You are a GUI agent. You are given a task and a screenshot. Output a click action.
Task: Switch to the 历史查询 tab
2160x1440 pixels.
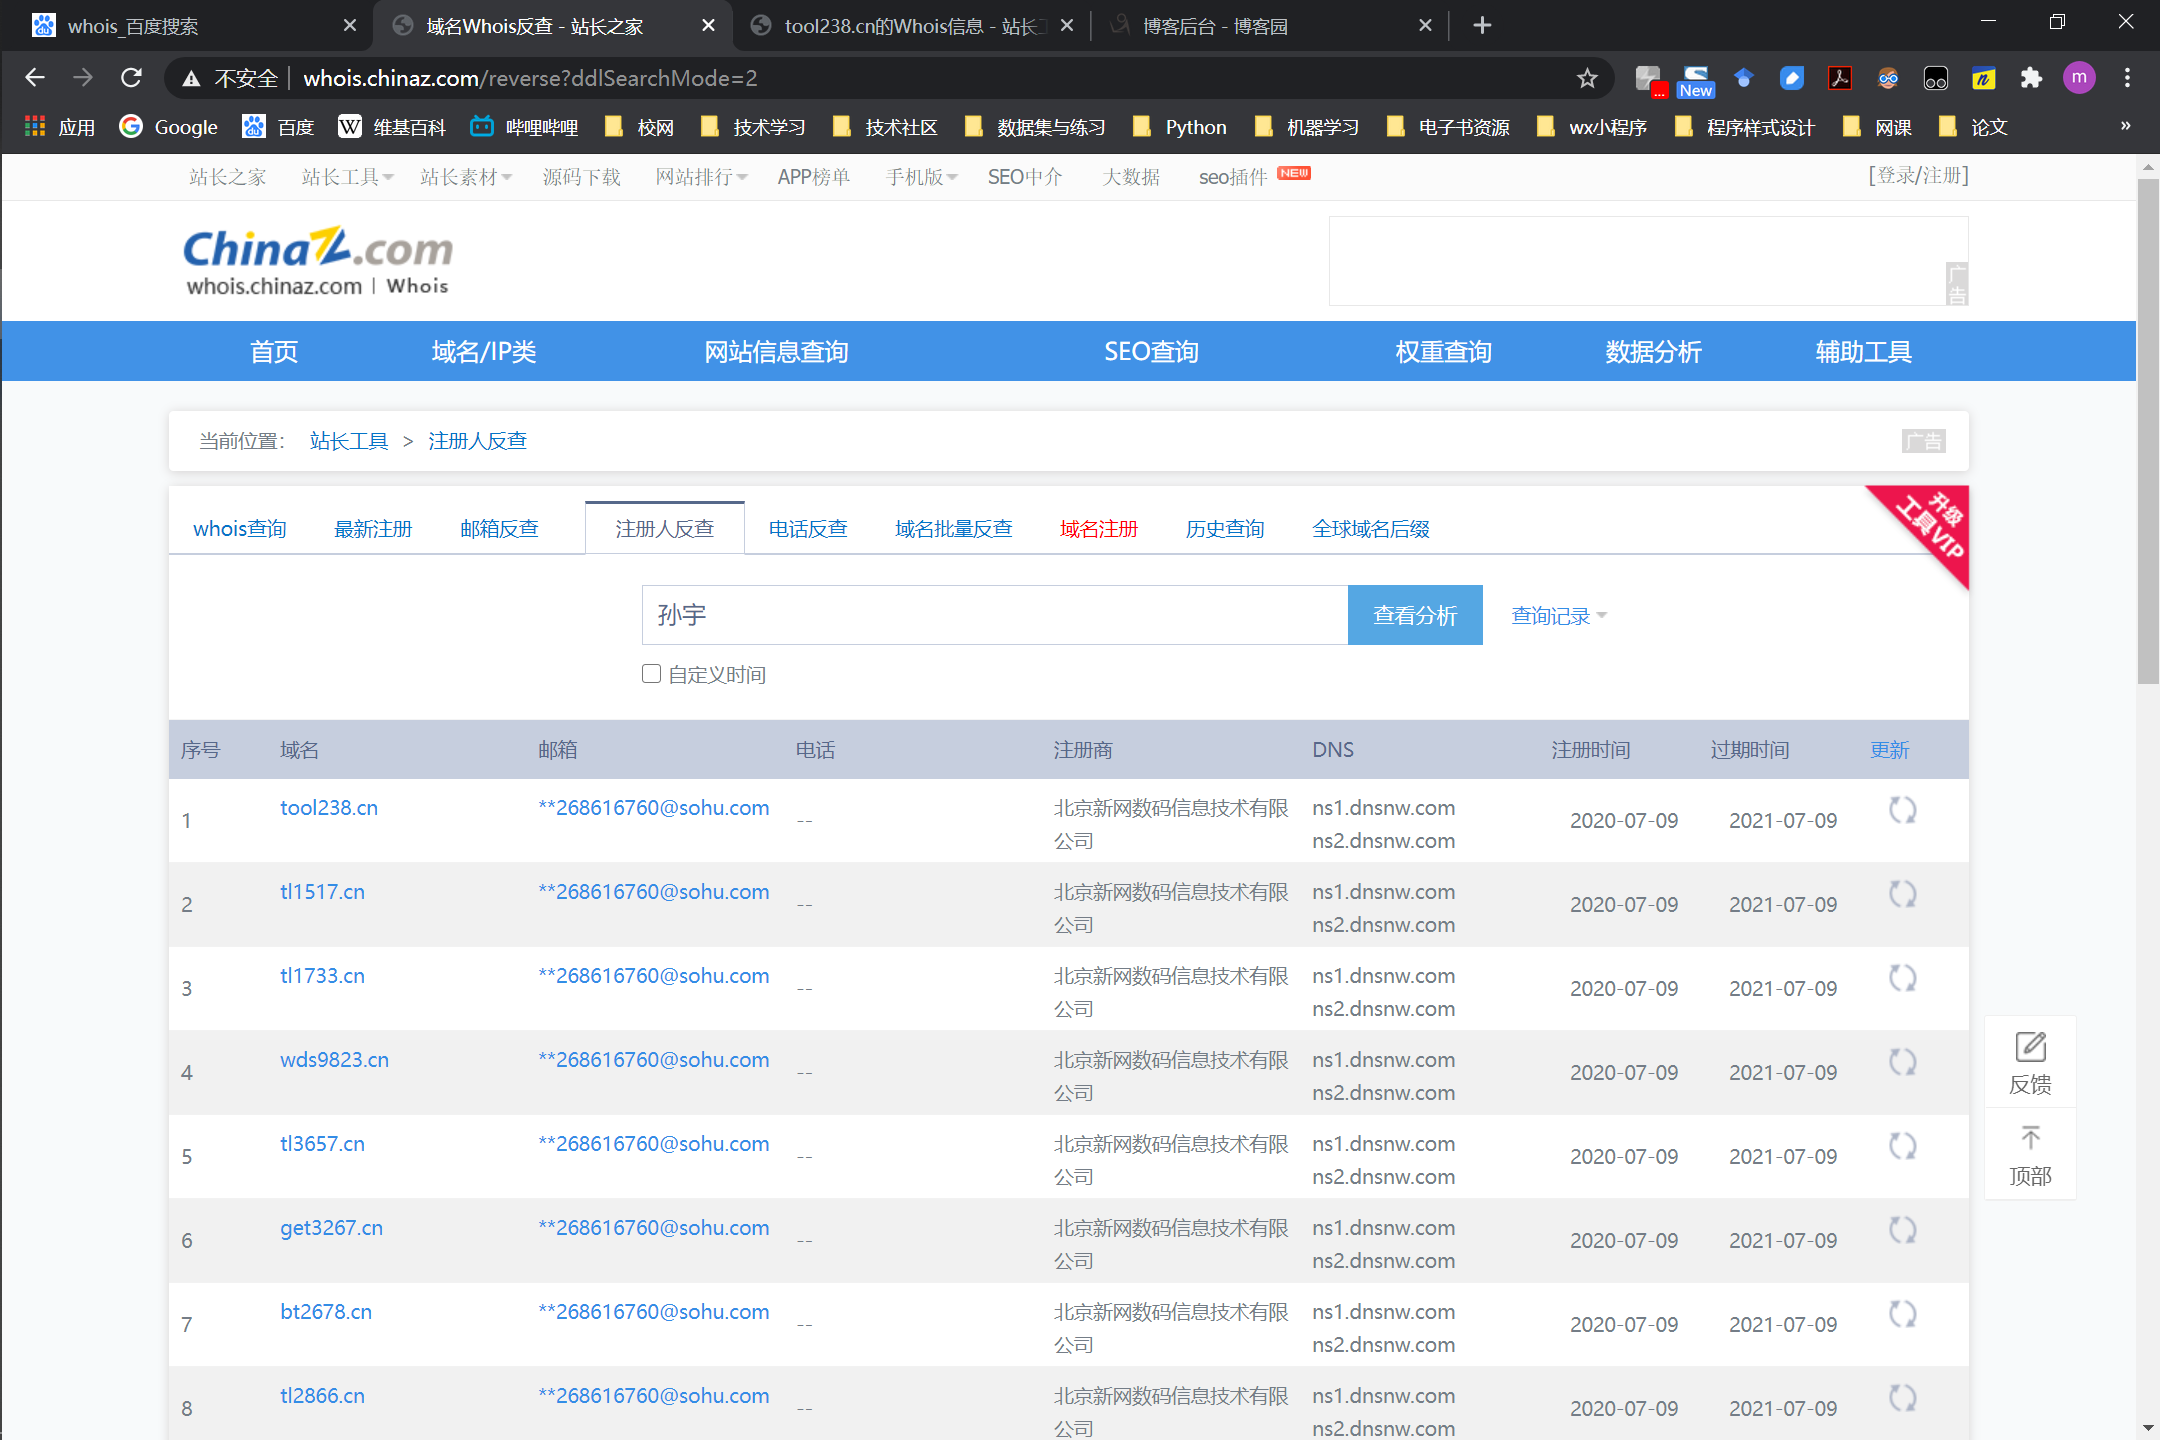(1225, 529)
